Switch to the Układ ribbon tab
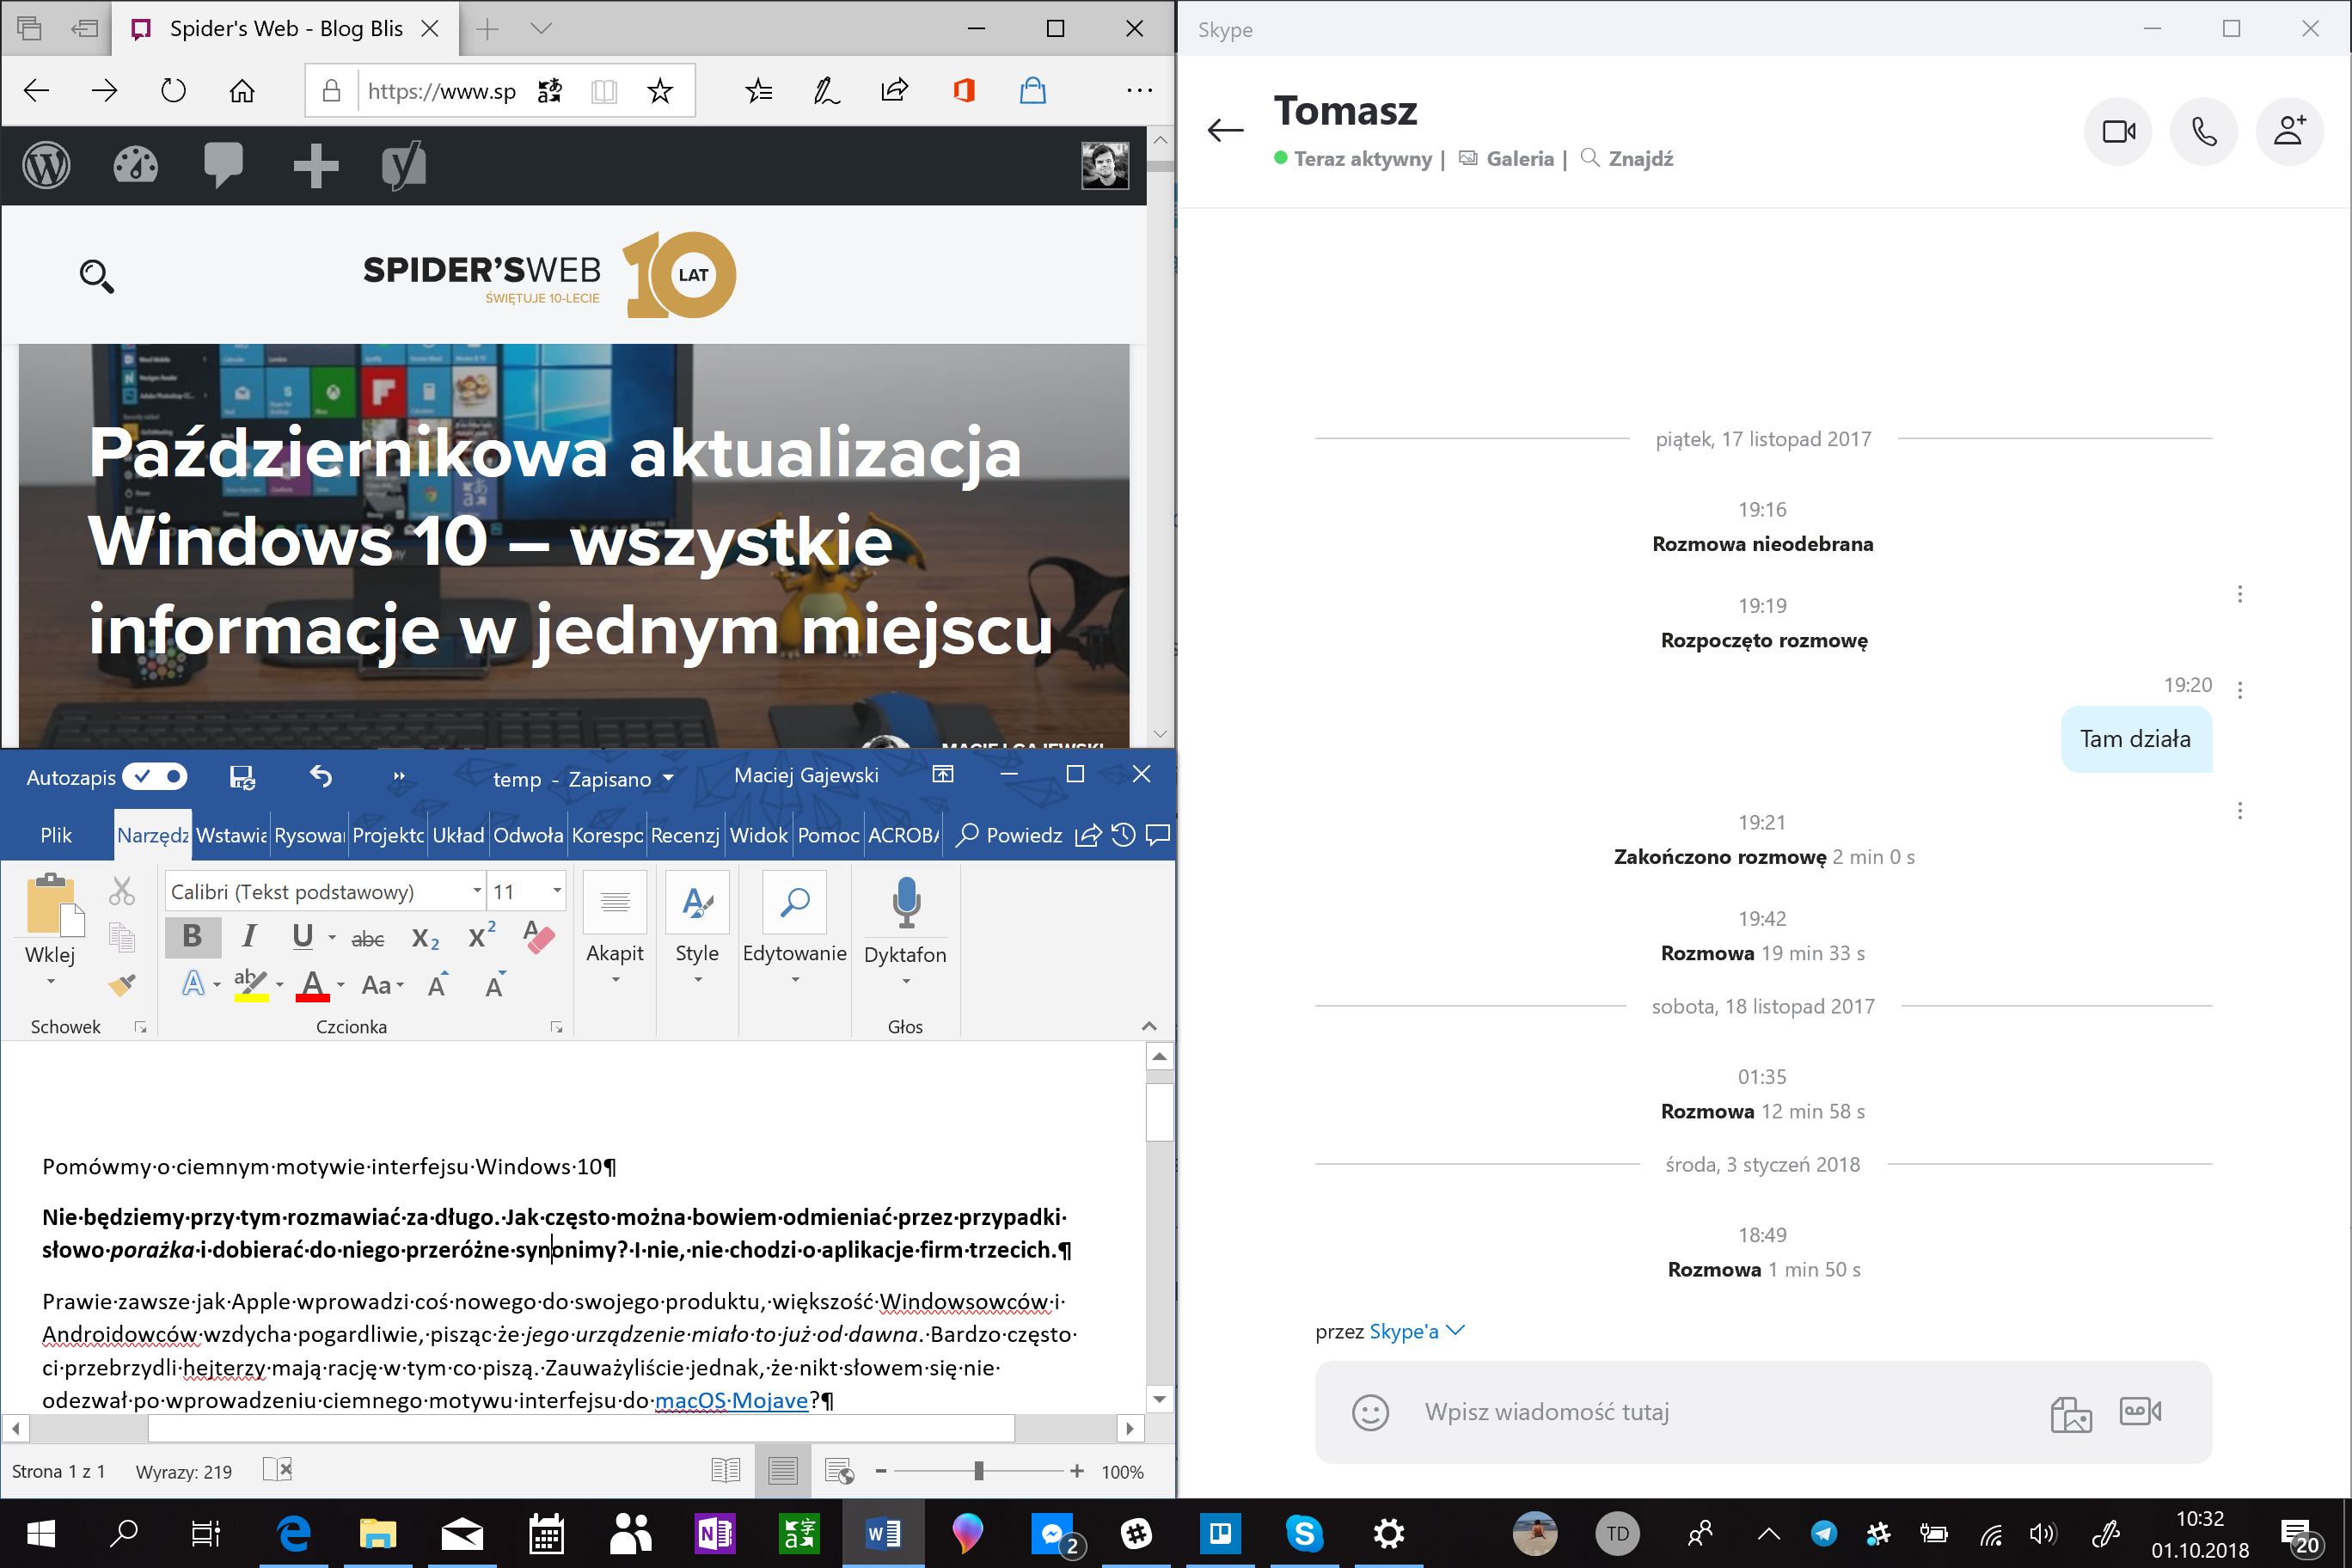The height and width of the screenshot is (1568, 2352). (x=458, y=835)
